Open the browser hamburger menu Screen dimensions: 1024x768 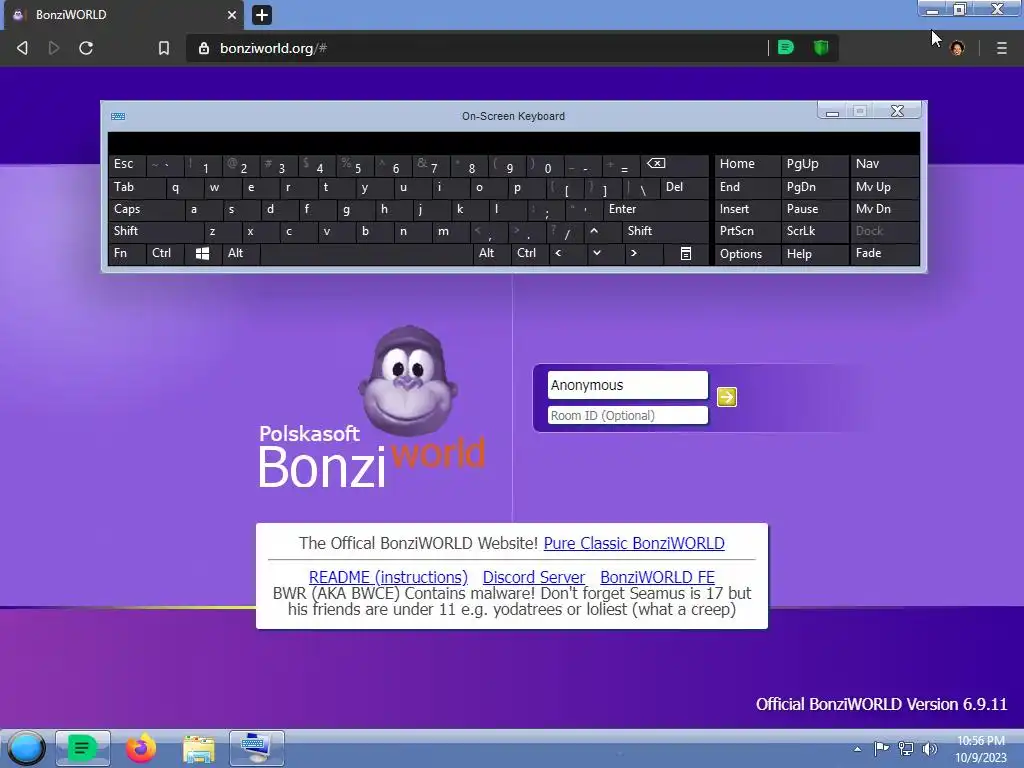click(1001, 48)
